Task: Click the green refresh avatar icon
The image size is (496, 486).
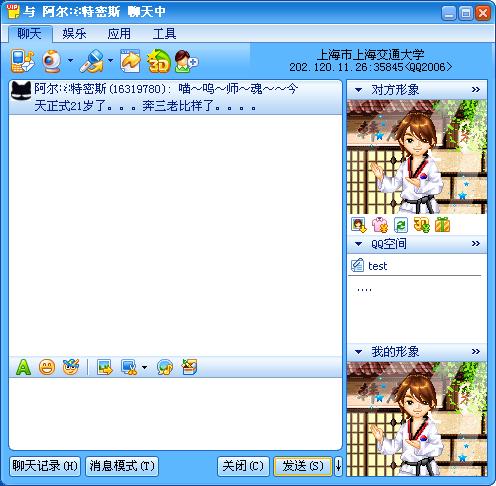Action: pyautogui.click(x=401, y=225)
